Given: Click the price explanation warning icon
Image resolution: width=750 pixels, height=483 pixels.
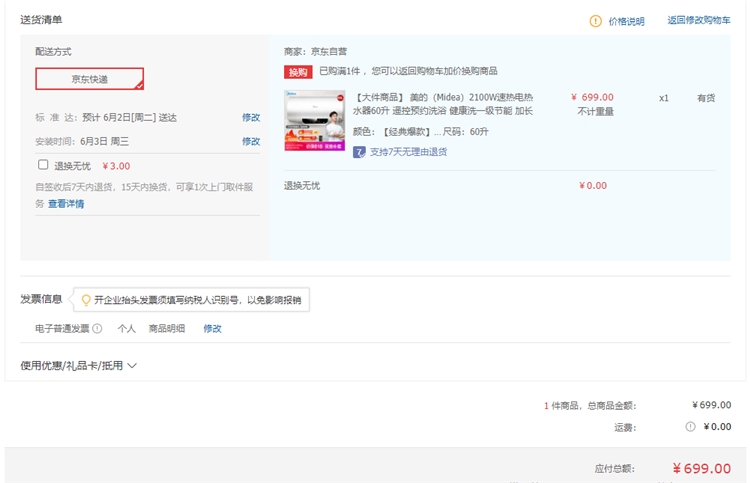Looking at the screenshot, I should (x=596, y=21).
